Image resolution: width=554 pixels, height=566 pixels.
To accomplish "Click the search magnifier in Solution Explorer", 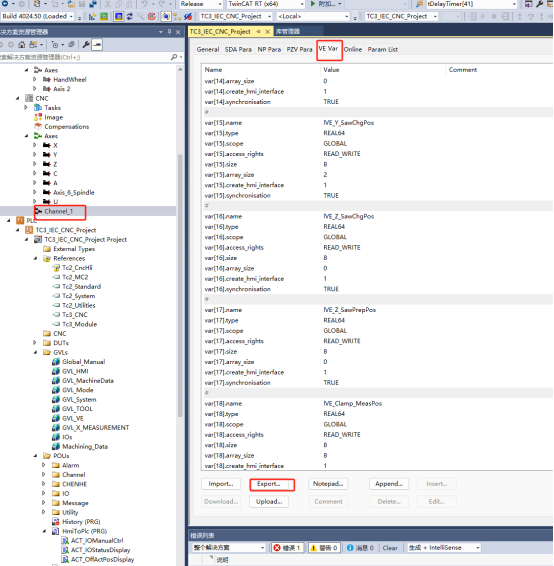I will (174, 57).
